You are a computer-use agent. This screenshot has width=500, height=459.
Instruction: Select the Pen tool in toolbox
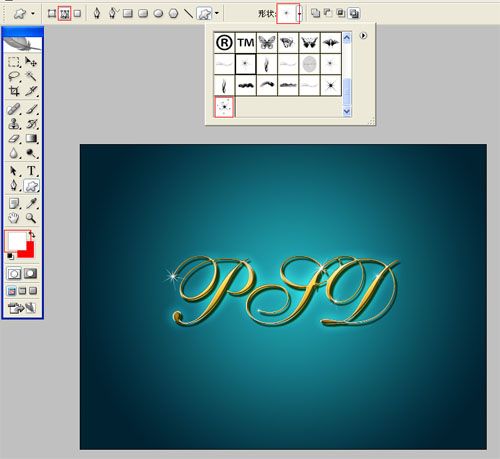pyautogui.click(x=14, y=185)
